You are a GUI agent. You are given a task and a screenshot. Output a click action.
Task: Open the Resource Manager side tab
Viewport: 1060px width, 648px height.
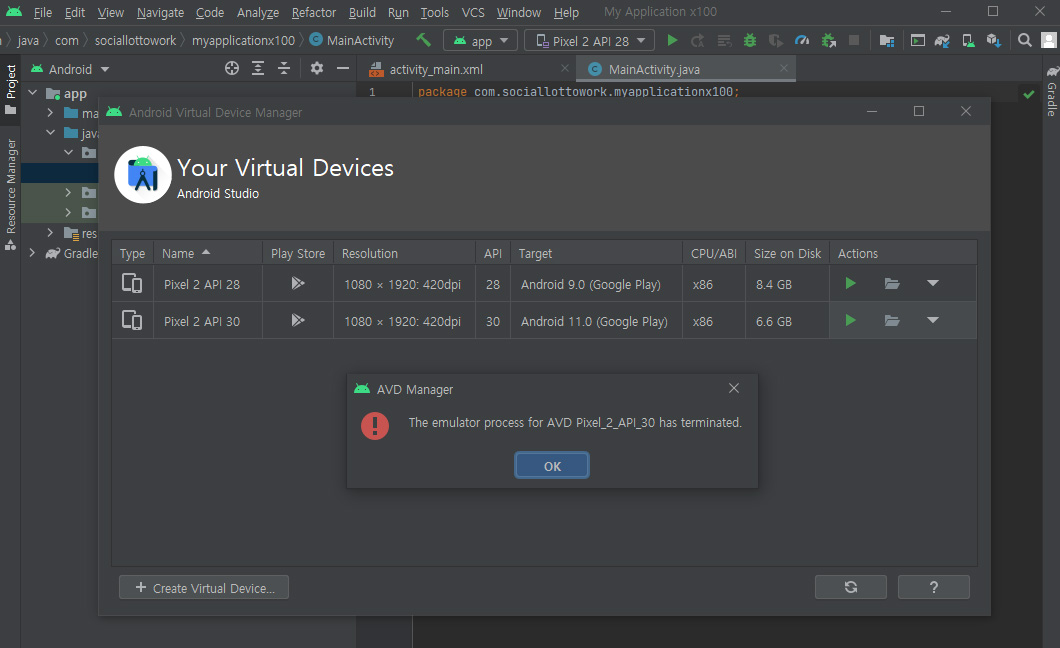11,195
